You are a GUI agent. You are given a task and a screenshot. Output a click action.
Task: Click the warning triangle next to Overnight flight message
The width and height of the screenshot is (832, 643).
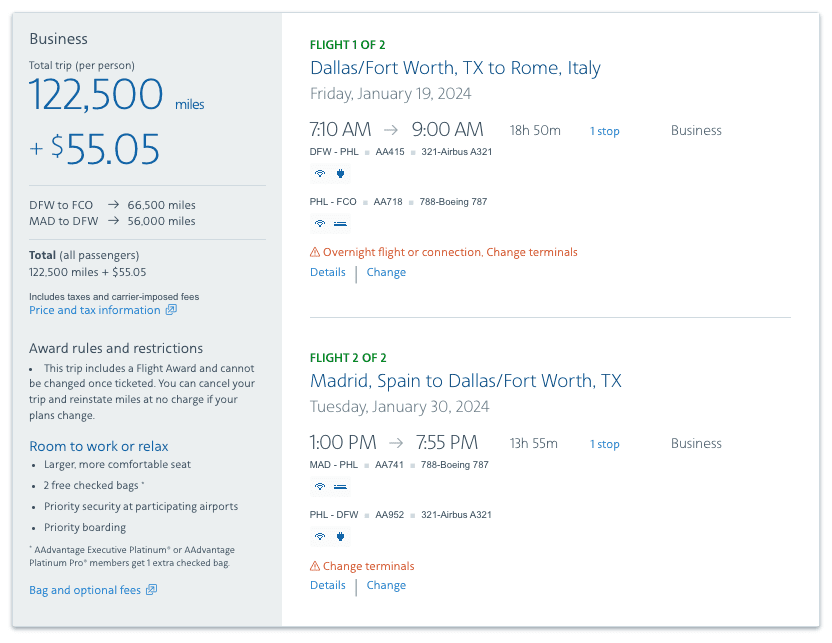tap(314, 251)
